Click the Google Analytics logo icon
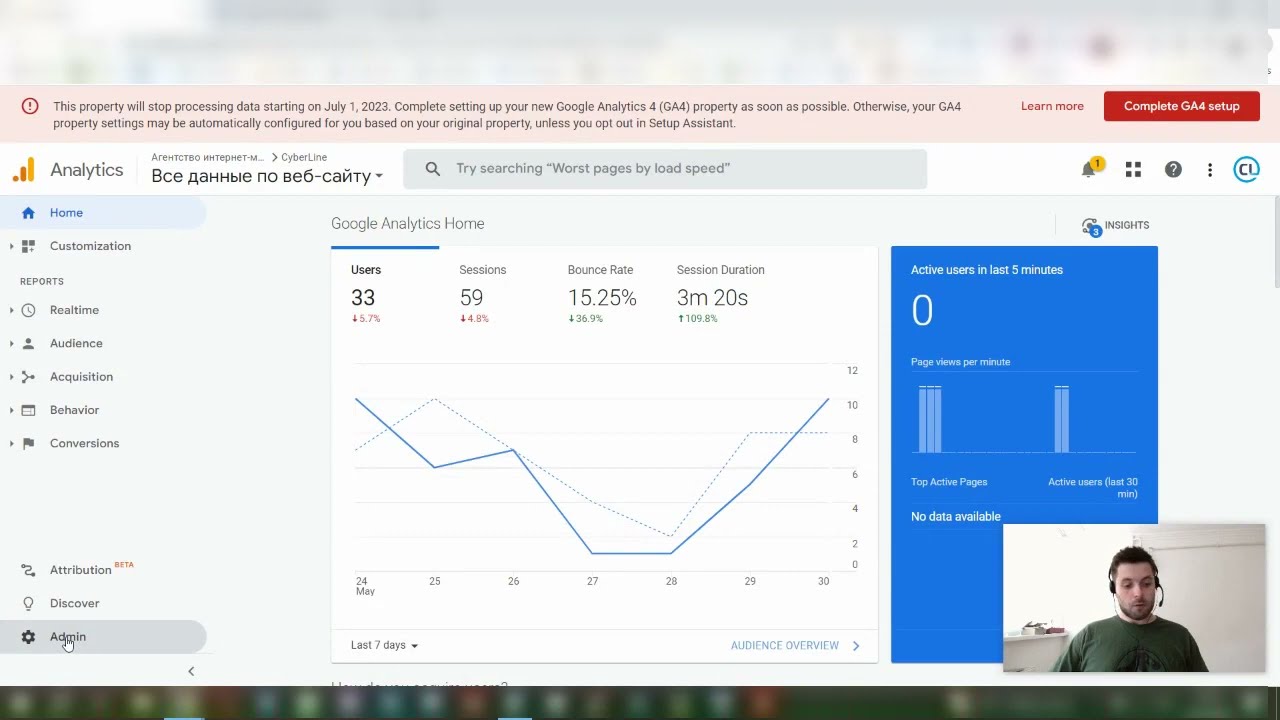1280x720 pixels. pyautogui.click(x=23, y=170)
